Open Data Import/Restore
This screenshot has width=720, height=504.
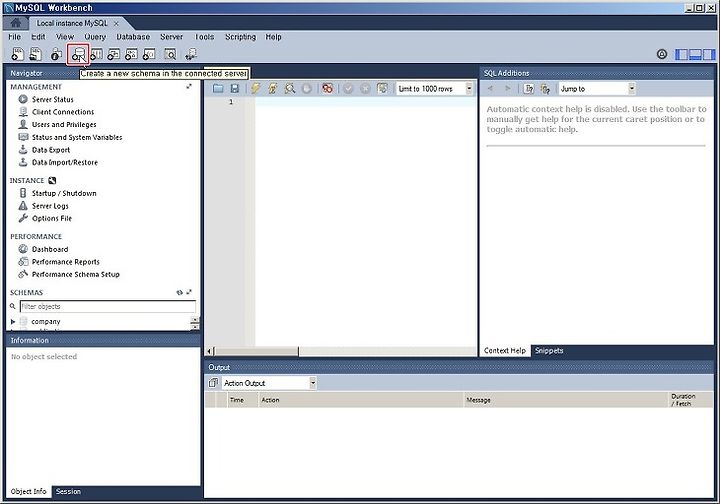click(x=65, y=162)
